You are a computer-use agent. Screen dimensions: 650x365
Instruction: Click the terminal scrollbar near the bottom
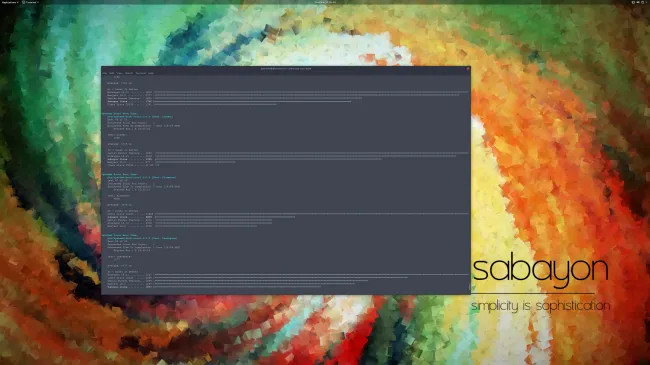pos(469,286)
